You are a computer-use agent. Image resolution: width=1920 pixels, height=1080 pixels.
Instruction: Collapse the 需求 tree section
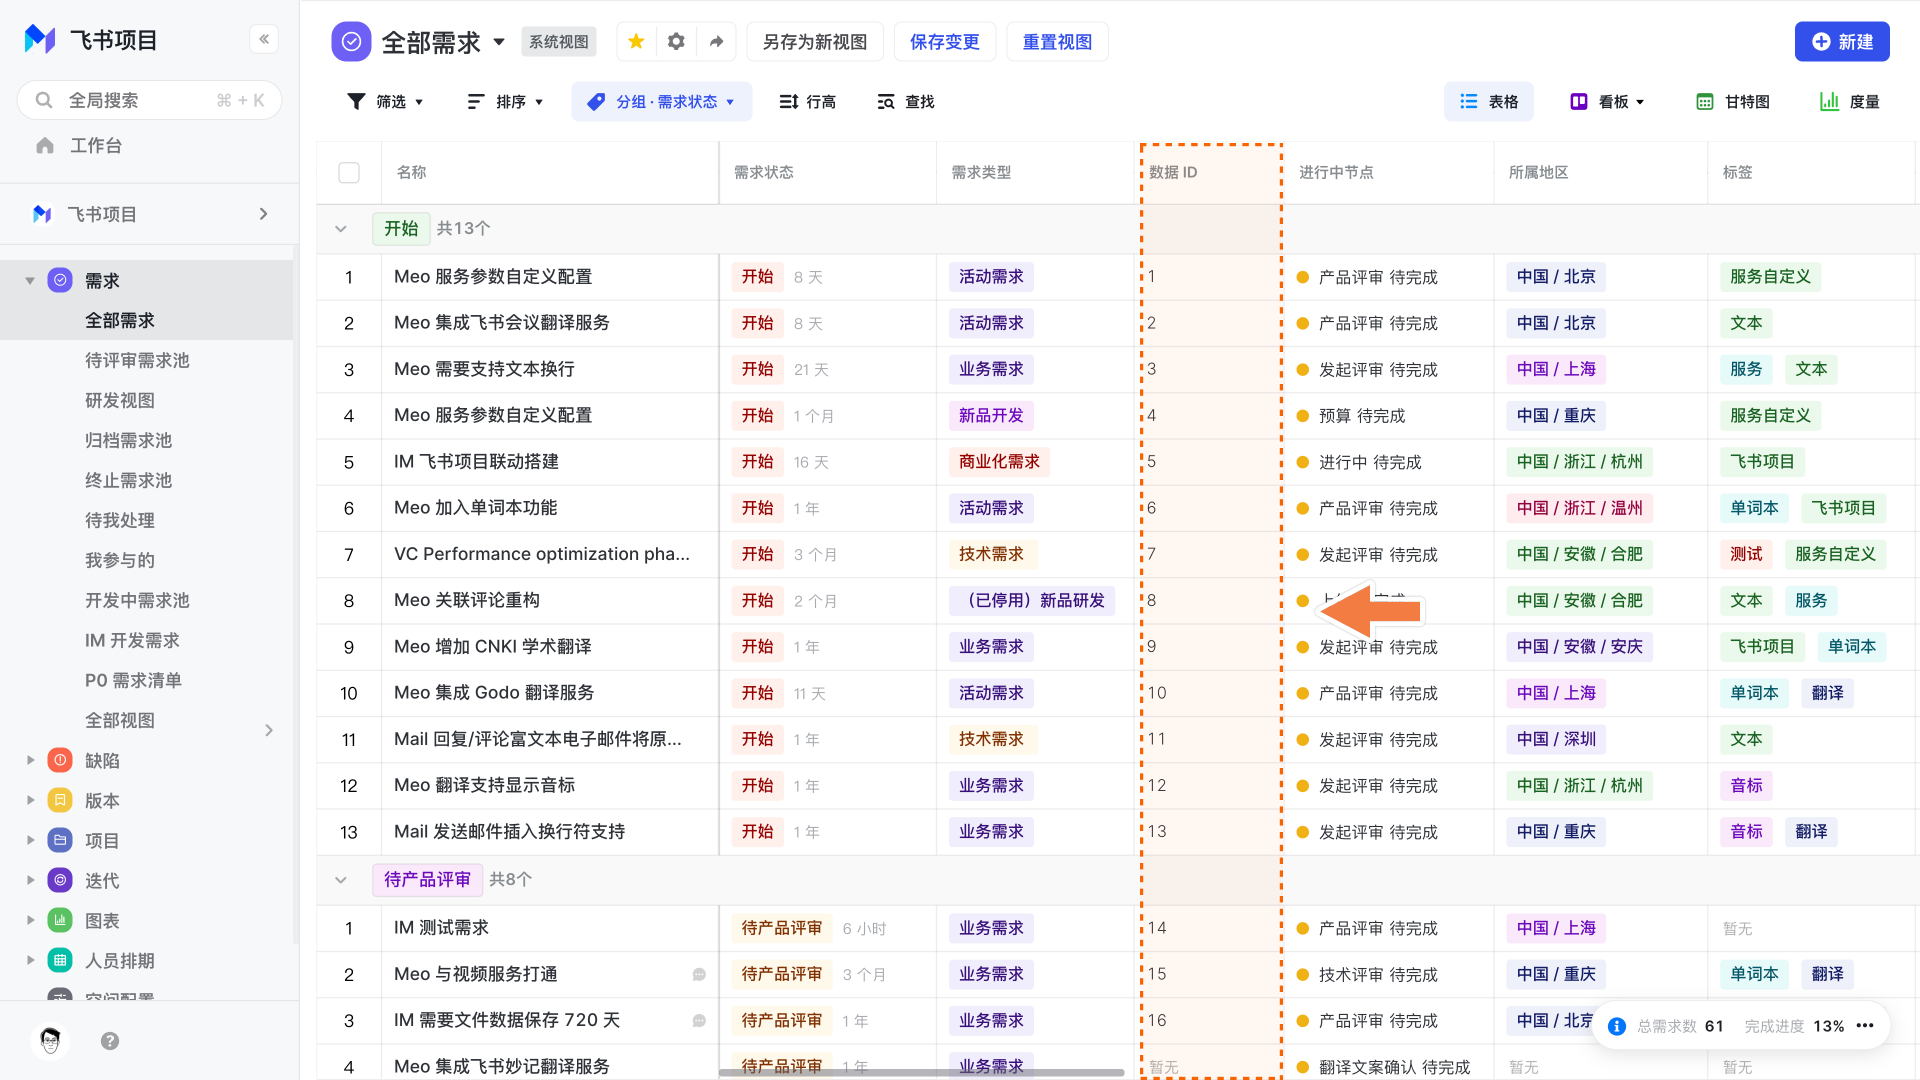[x=30, y=281]
